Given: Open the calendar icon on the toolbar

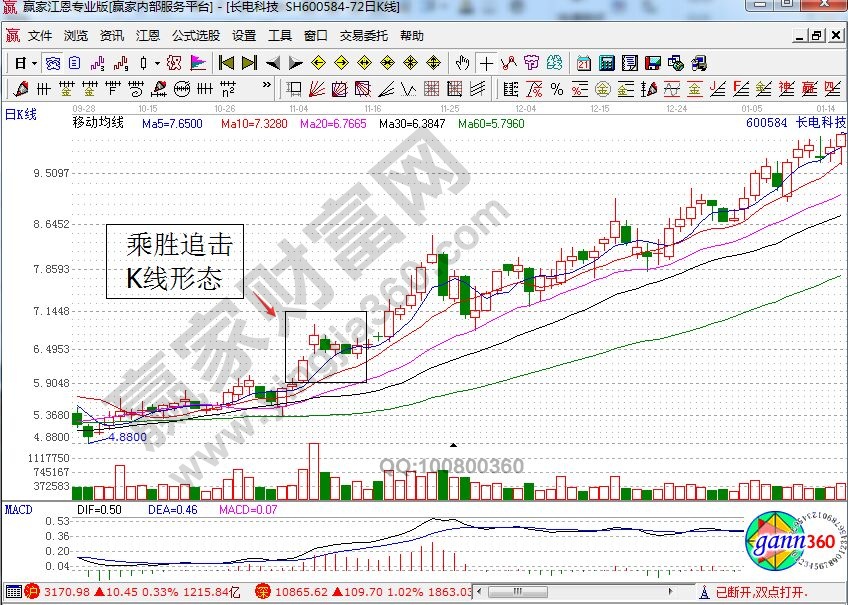Looking at the screenshot, I should [x=582, y=62].
